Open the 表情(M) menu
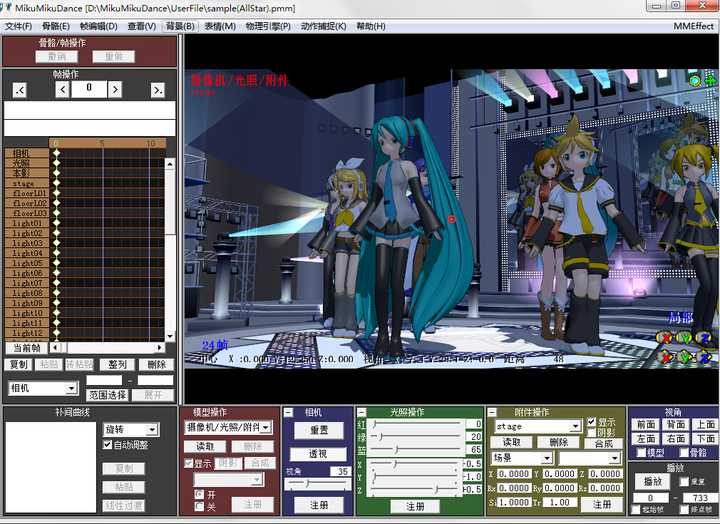720x524 pixels. [220, 26]
